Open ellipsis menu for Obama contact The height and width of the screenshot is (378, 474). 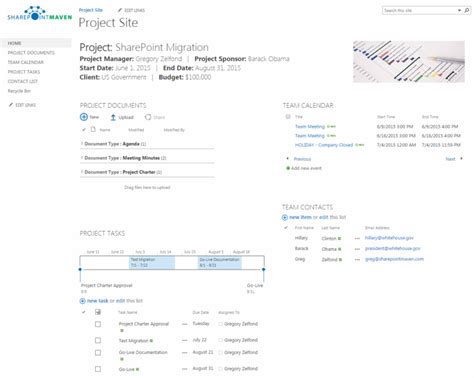point(357,249)
